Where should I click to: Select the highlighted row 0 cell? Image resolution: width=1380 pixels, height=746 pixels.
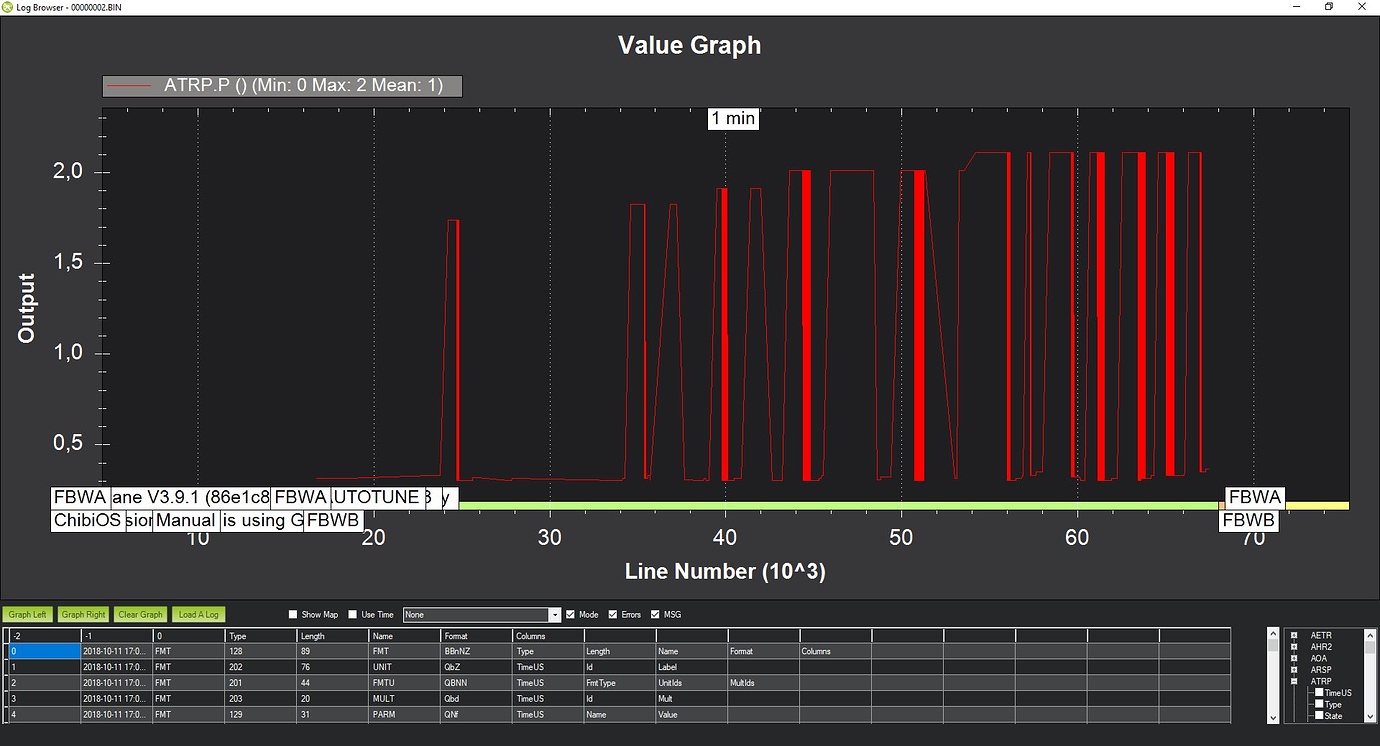[44, 651]
